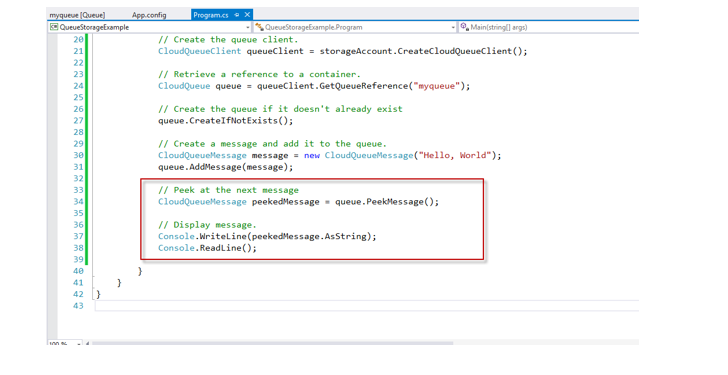Viewport: 728px width, 375px height.
Task: Click CreateCloudQueueClient() on line 21
Action: [x=461, y=51]
